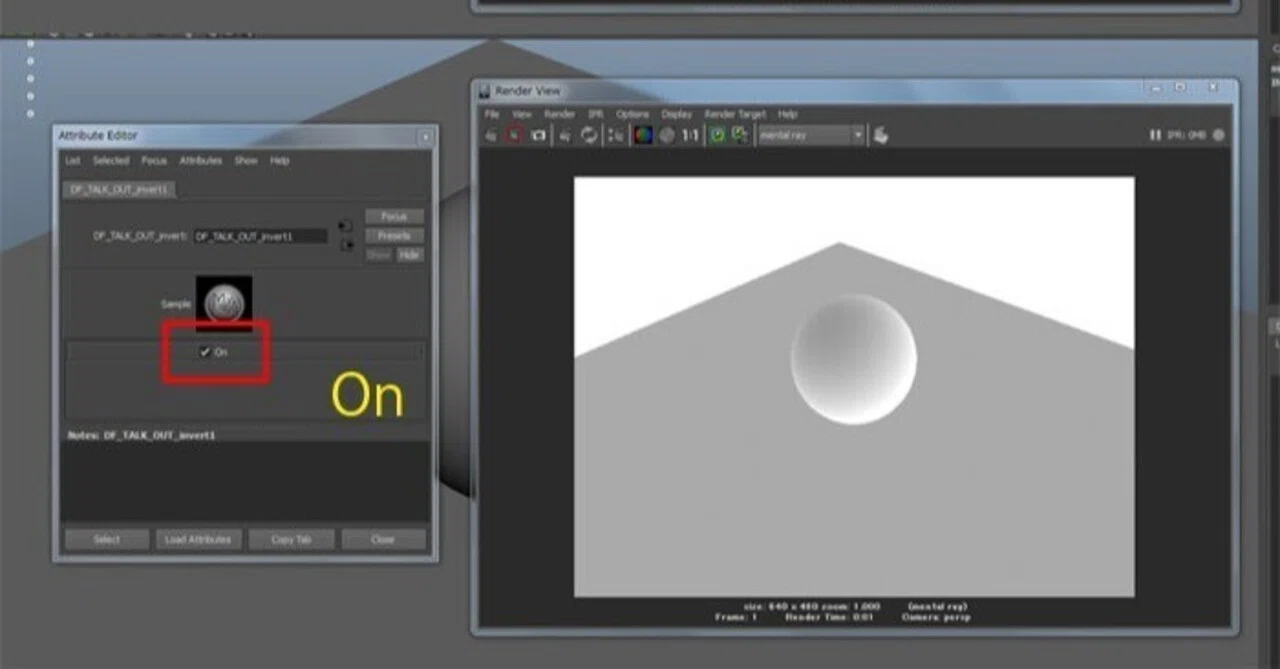This screenshot has width=1280, height=669.
Task: Open Show menu in Attribute Editor
Action: click(x=246, y=160)
